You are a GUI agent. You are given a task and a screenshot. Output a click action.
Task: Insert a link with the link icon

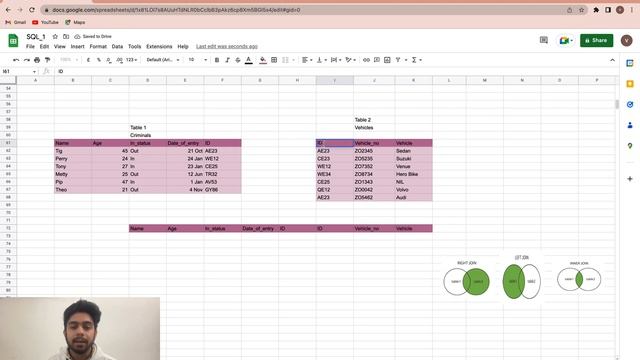click(366, 60)
